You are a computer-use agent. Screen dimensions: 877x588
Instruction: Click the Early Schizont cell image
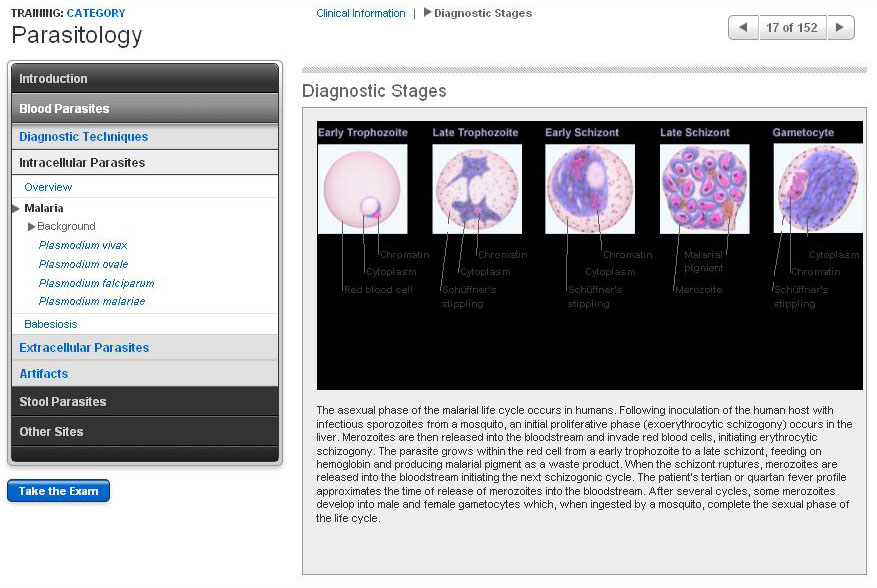(x=589, y=189)
